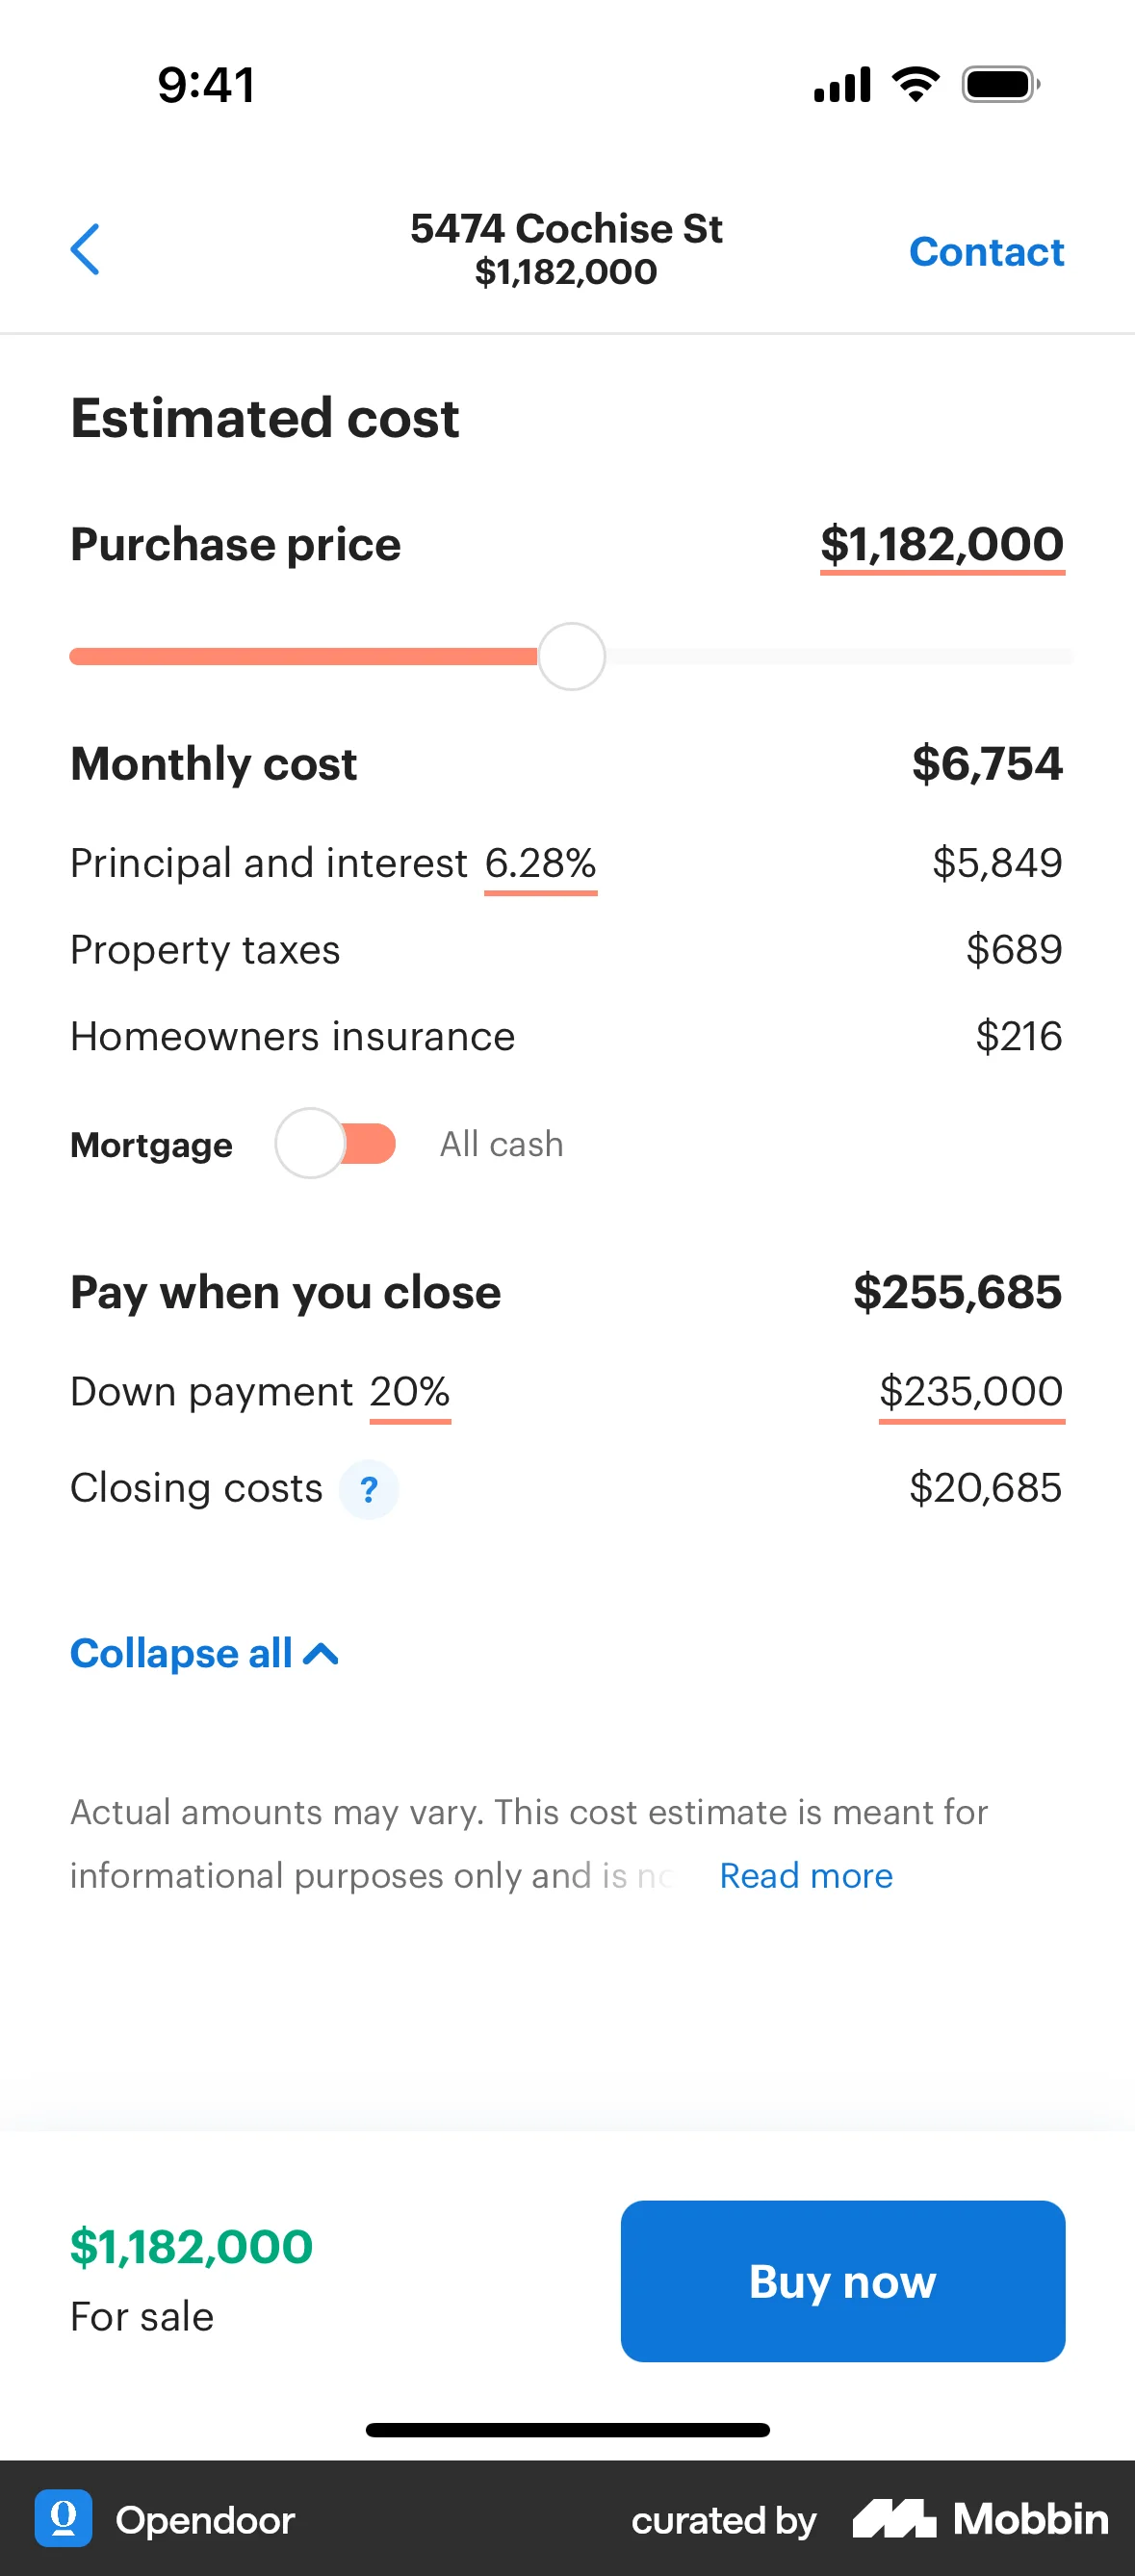Tap the cellular signal icon
Viewport: 1135px width, 2576px height.
pyautogui.click(x=842, y=85)
